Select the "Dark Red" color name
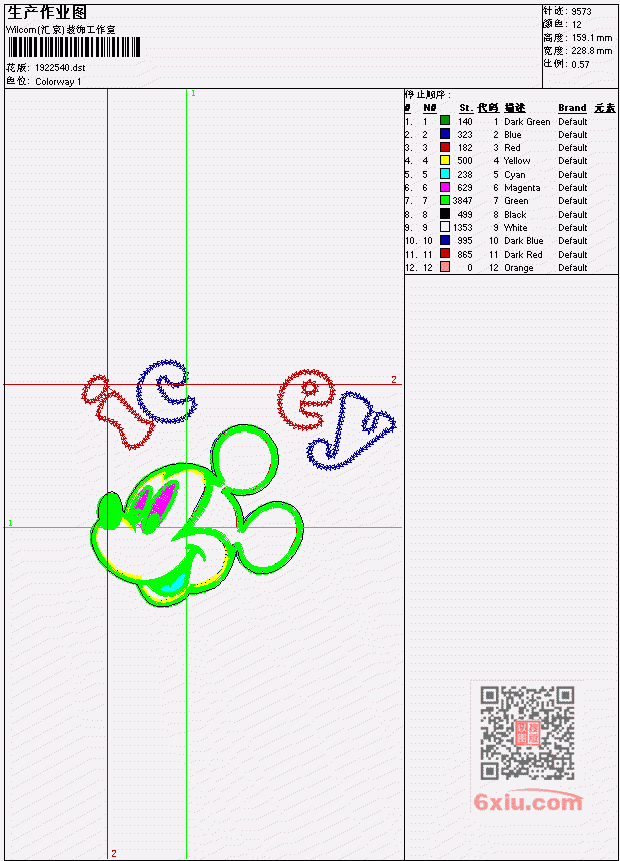Viewport: 620px width, 861px height. [x=523, y=254]
